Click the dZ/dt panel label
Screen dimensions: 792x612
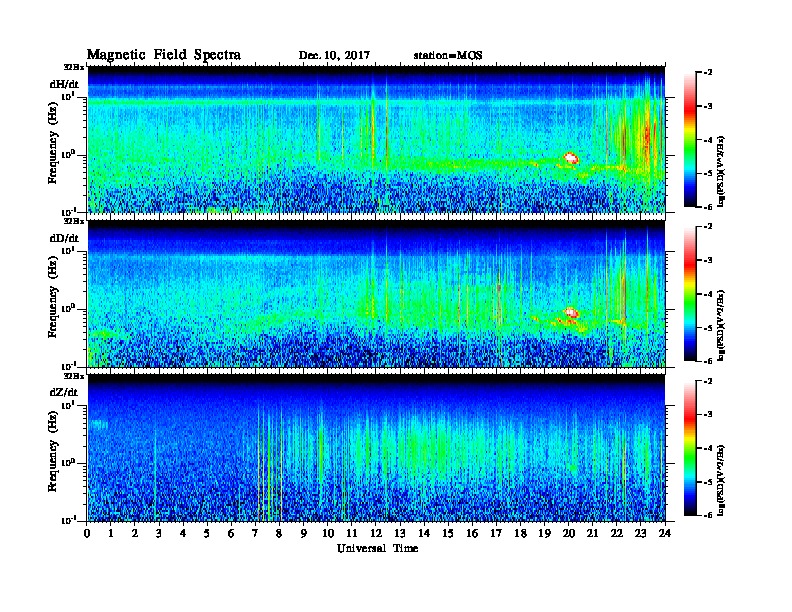[x=64, y=392]
